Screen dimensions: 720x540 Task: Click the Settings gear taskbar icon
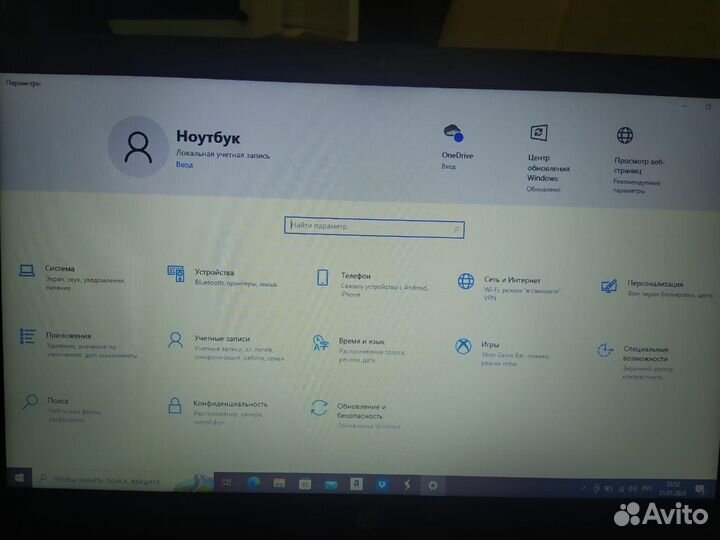(433, 485)
